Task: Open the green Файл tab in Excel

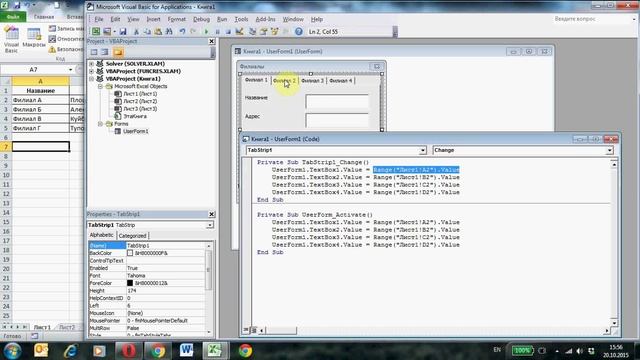Action: (x=13, y=17)
